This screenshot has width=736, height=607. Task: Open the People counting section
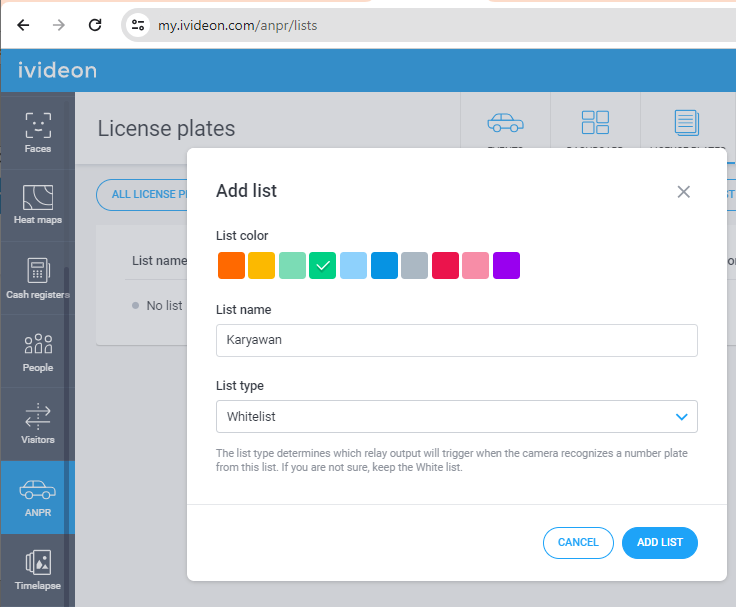pos(38,352)
